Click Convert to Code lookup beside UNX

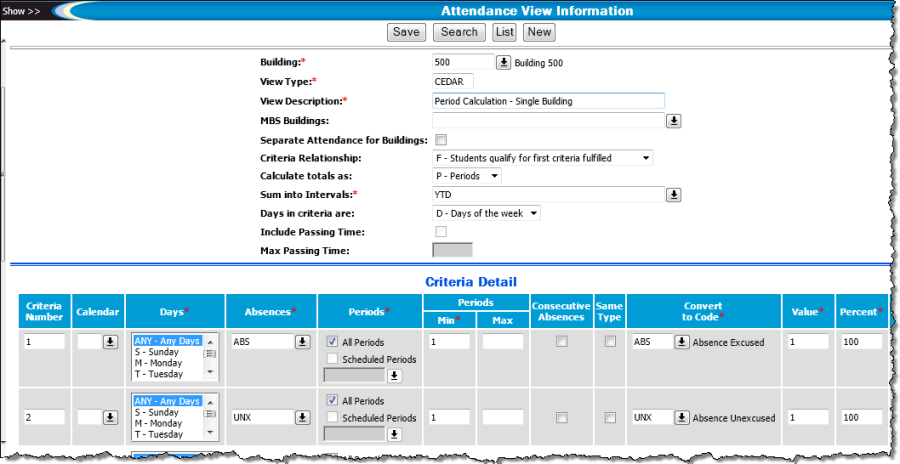tap(682, 417)
